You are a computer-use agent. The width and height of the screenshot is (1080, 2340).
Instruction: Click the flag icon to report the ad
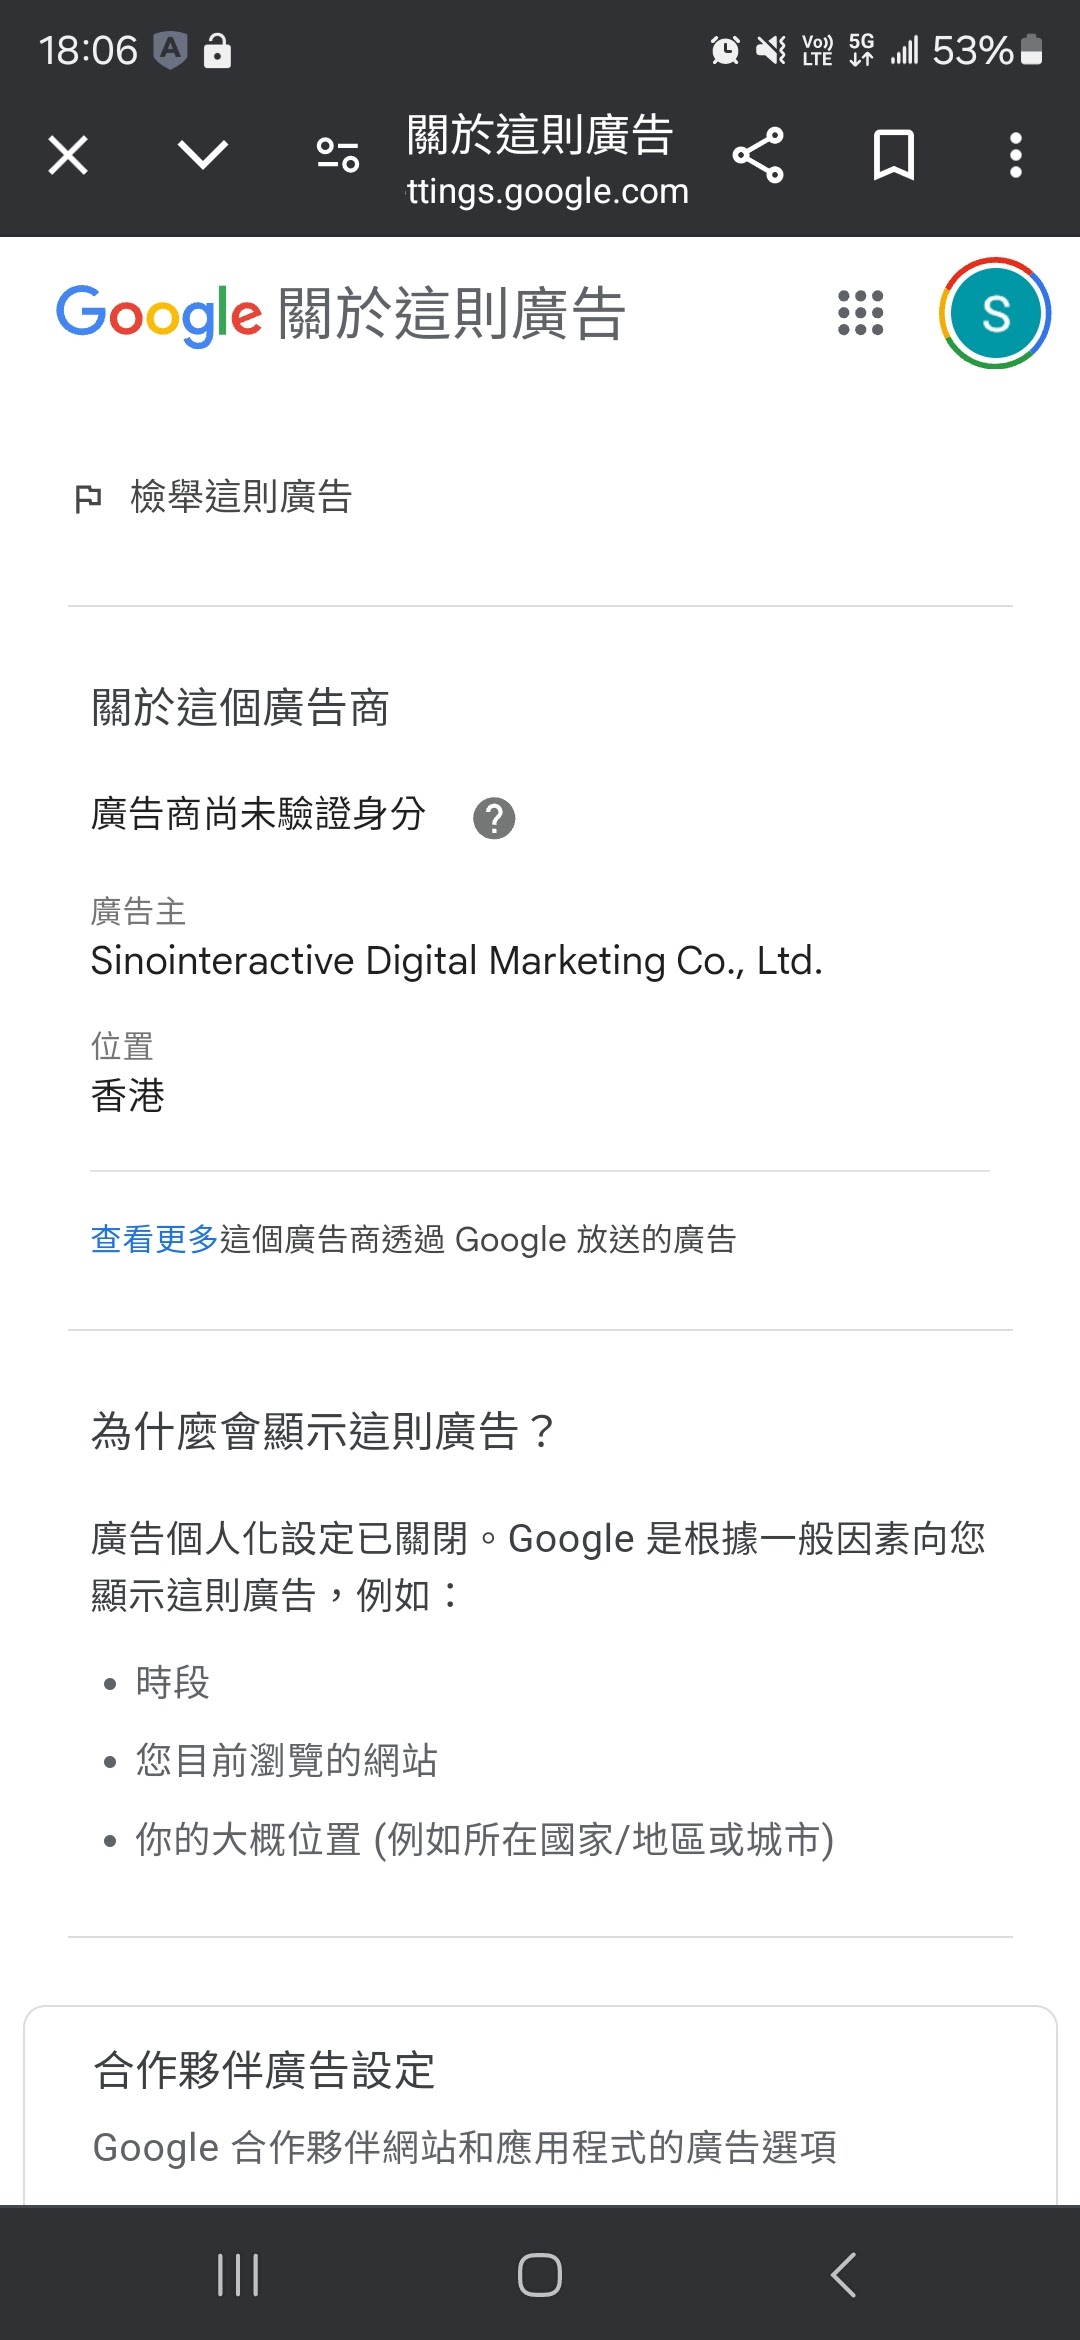tap(89, 497)
